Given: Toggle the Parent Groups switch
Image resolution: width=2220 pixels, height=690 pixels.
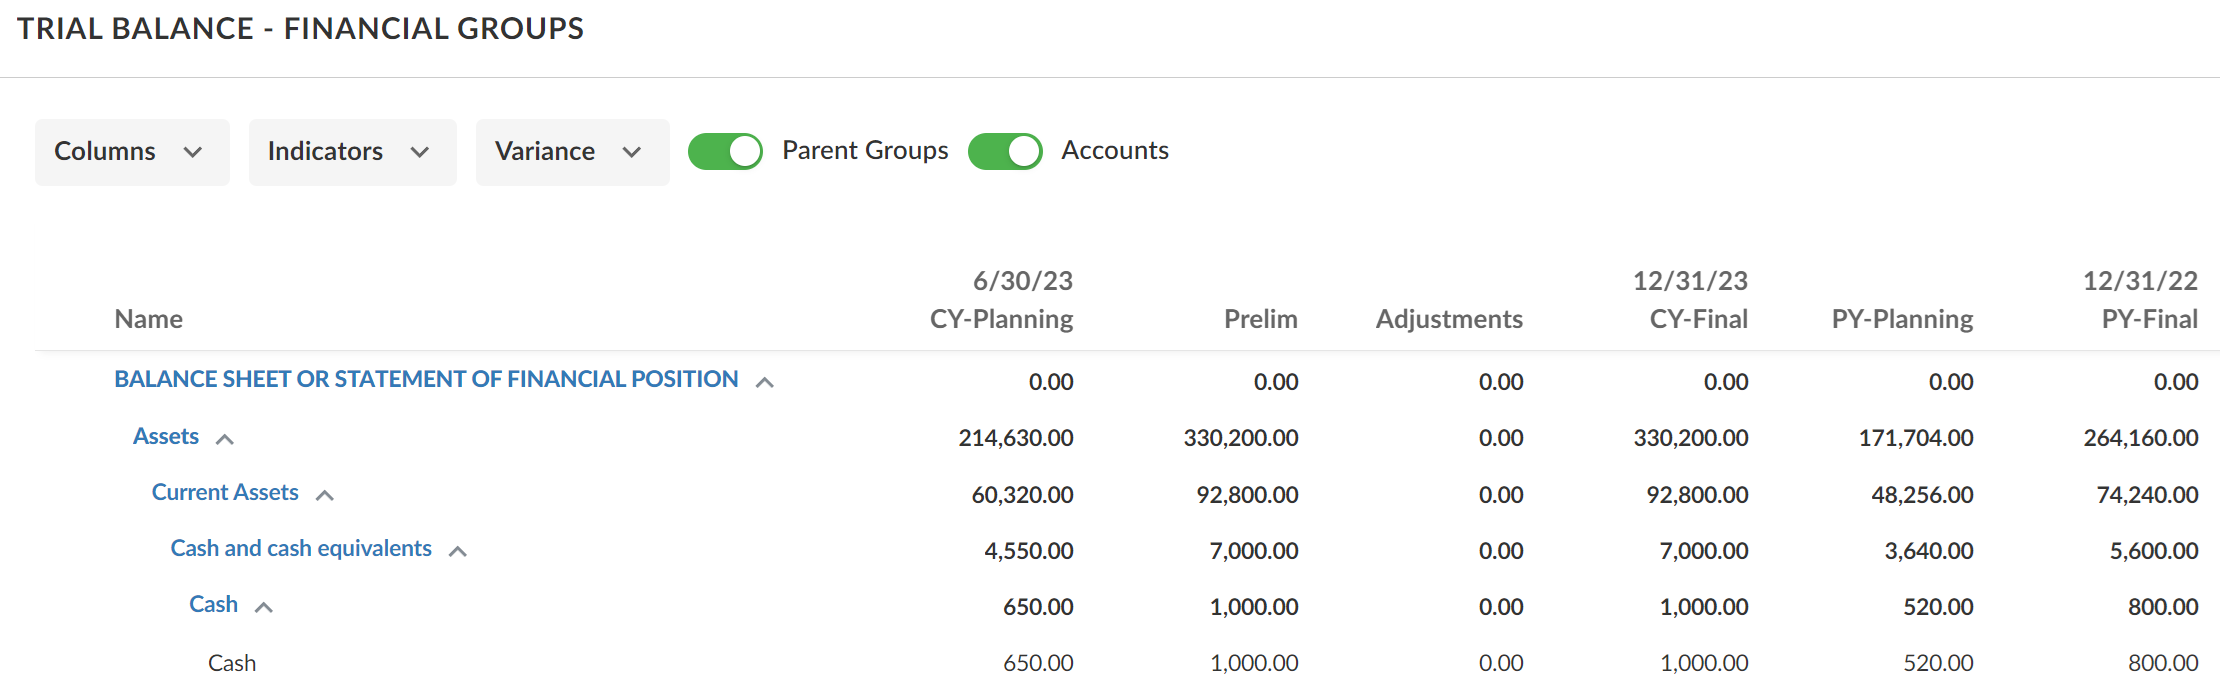Looking at the screenshot, I should click(x=725, y=152).
